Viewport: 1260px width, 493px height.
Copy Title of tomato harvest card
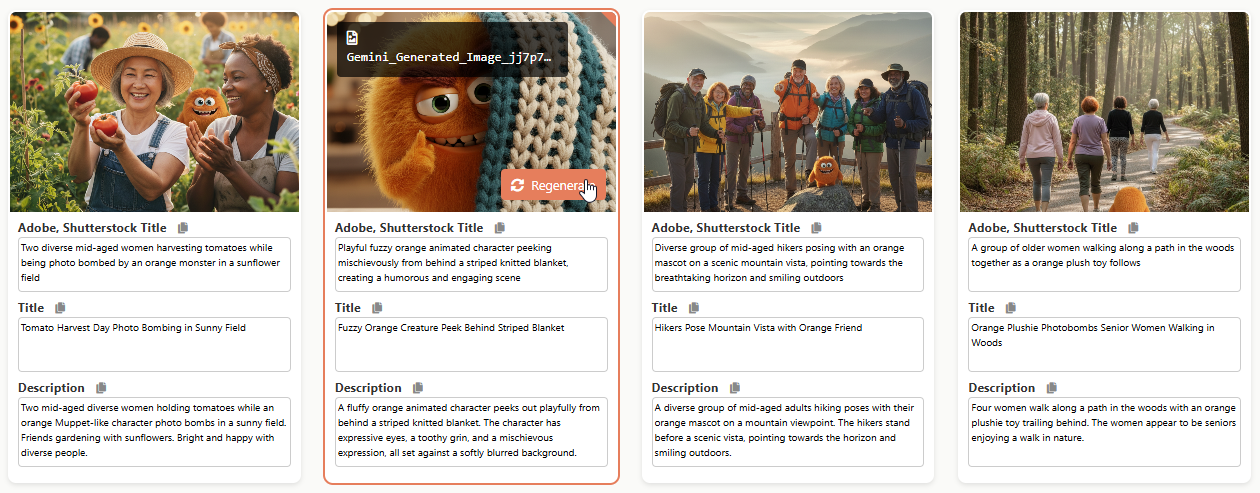click(60, 308)
